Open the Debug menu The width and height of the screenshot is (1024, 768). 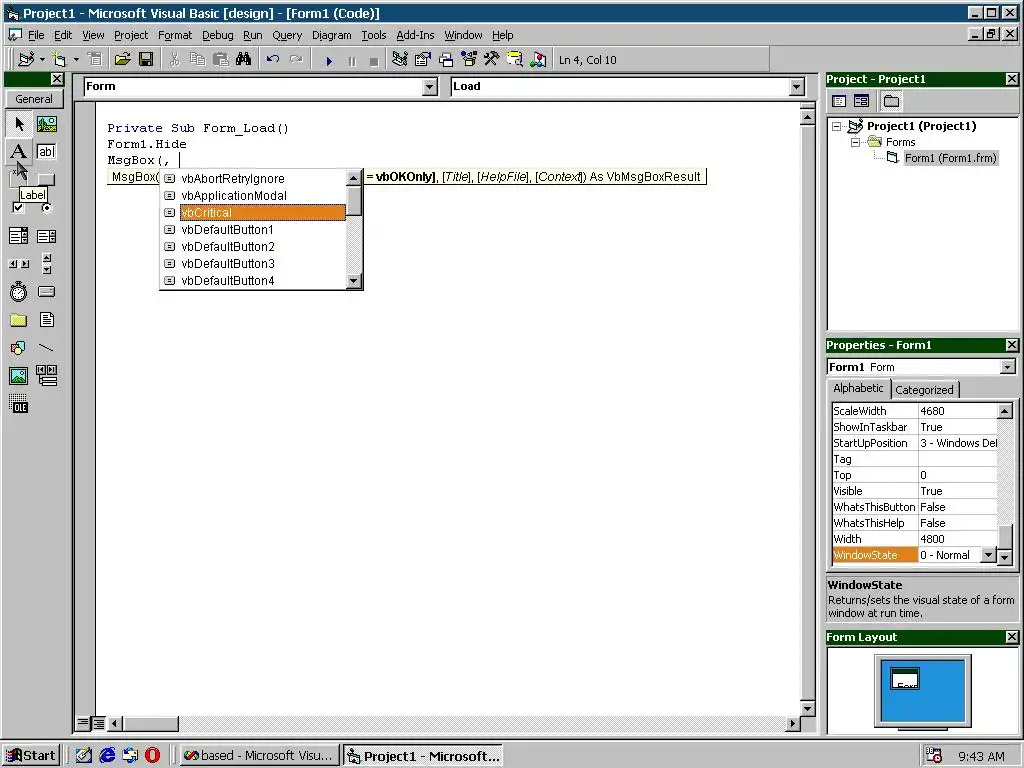click(x=217, y=35)
